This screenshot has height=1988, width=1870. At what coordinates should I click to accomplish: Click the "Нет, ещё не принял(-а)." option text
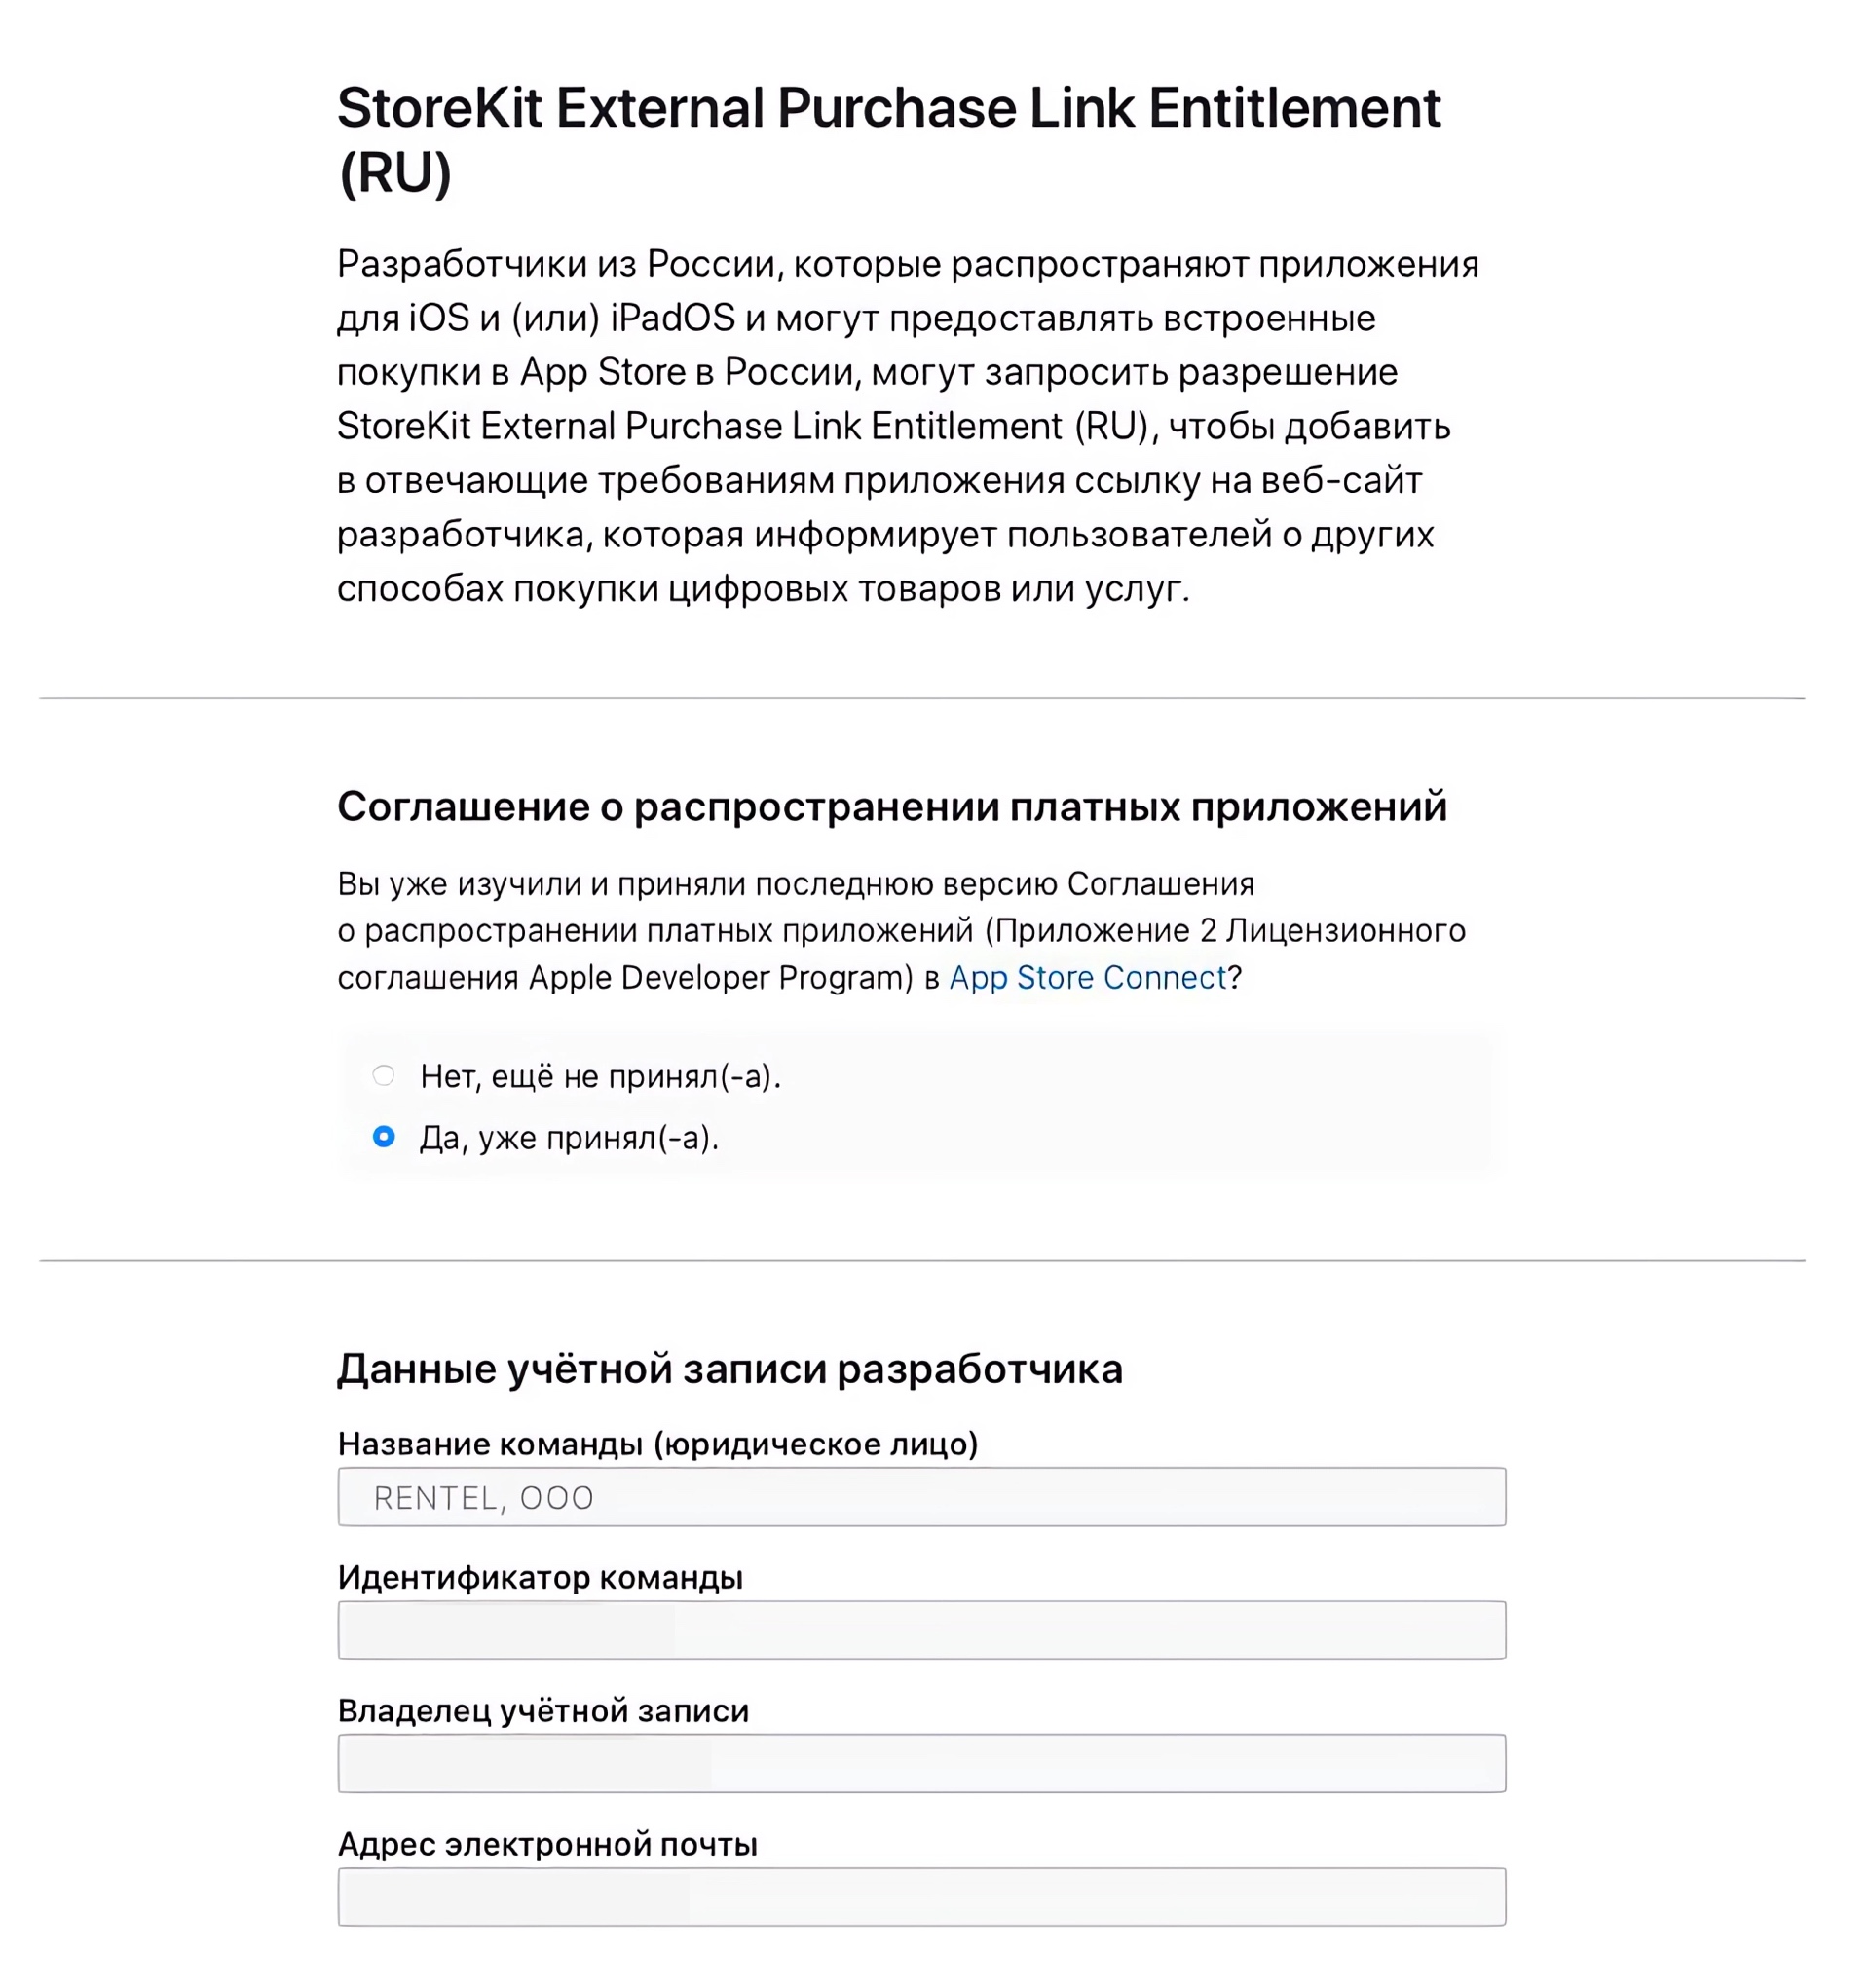(x=600, y=1076)
